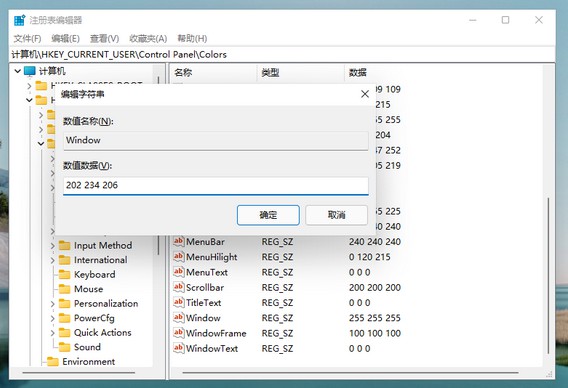The width and height of the screenshot is (568, 388).
Task: Click the PowerCfg folder icon
Action: tap(64, 318)
